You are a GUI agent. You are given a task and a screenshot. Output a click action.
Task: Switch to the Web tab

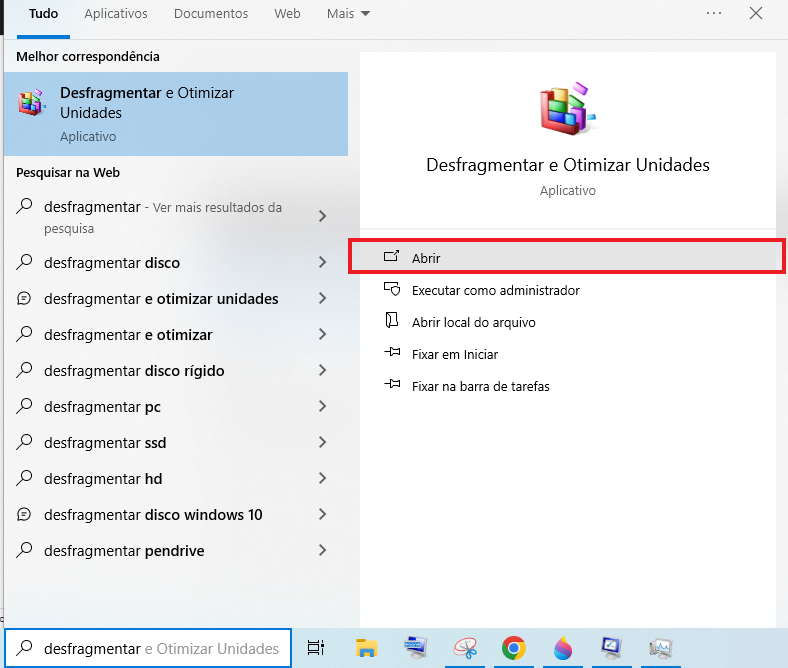[287, 14]
